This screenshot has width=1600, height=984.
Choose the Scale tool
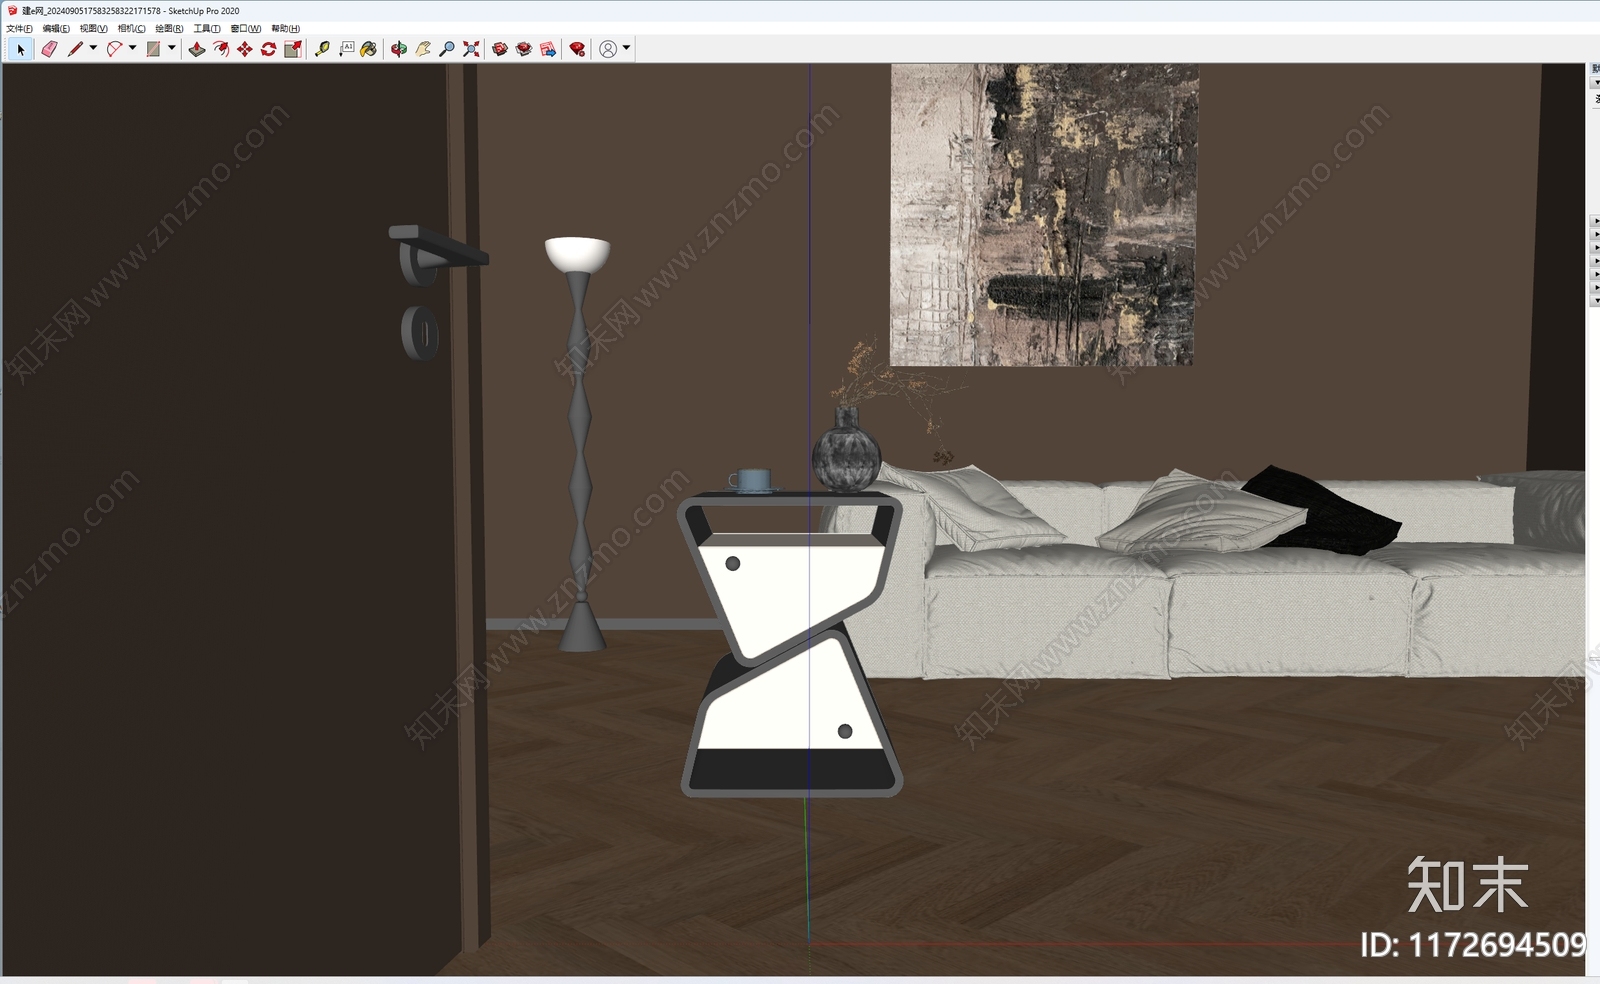(x=293, y=49)
